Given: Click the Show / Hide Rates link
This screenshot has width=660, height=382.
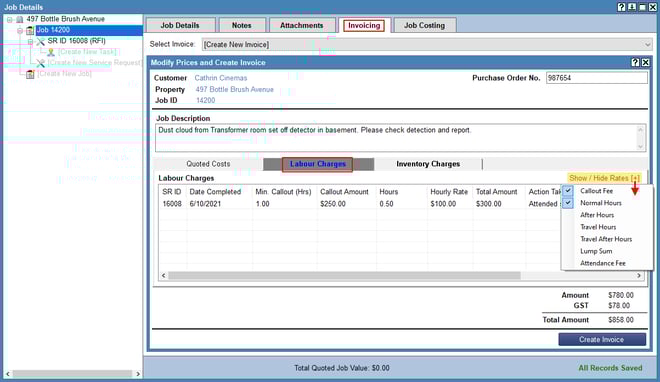Looking at the screenshot, I should tap(604, 178).
